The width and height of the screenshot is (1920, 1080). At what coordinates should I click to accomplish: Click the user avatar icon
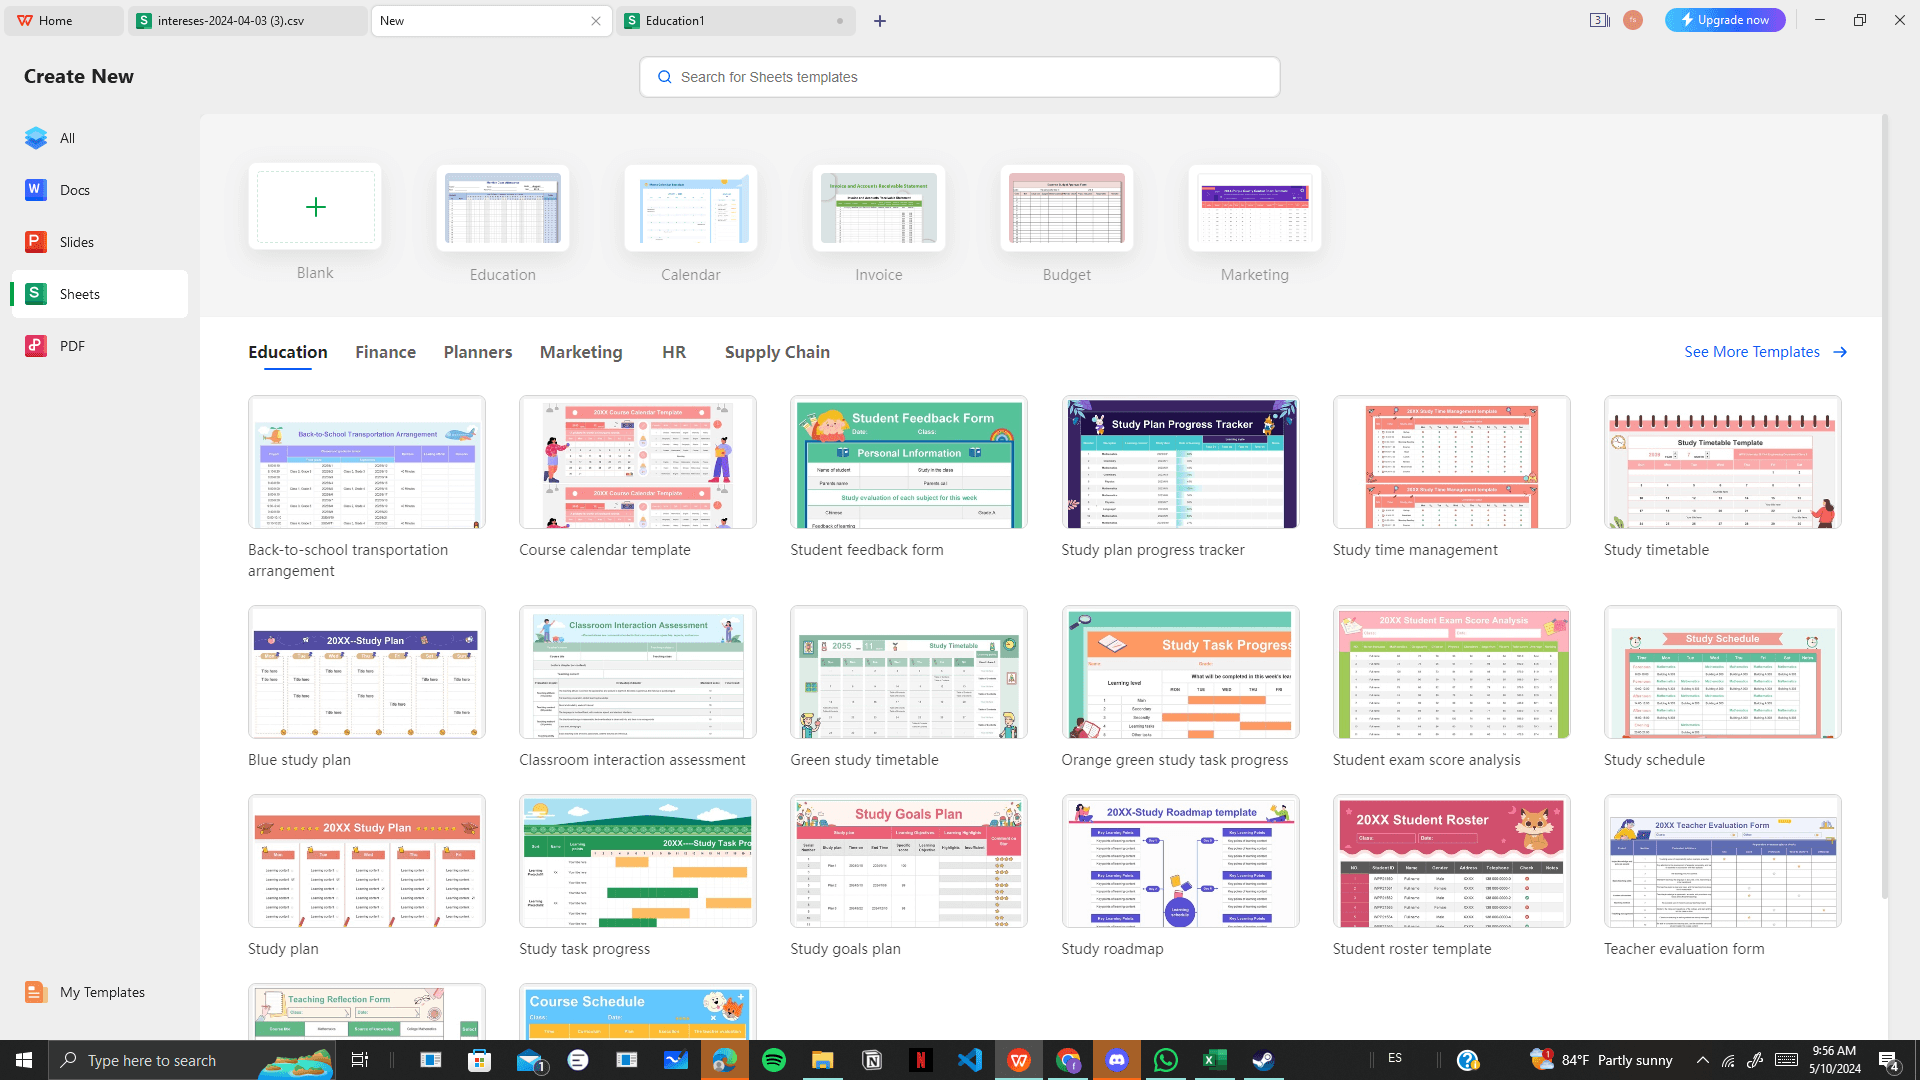(1633, 20)
